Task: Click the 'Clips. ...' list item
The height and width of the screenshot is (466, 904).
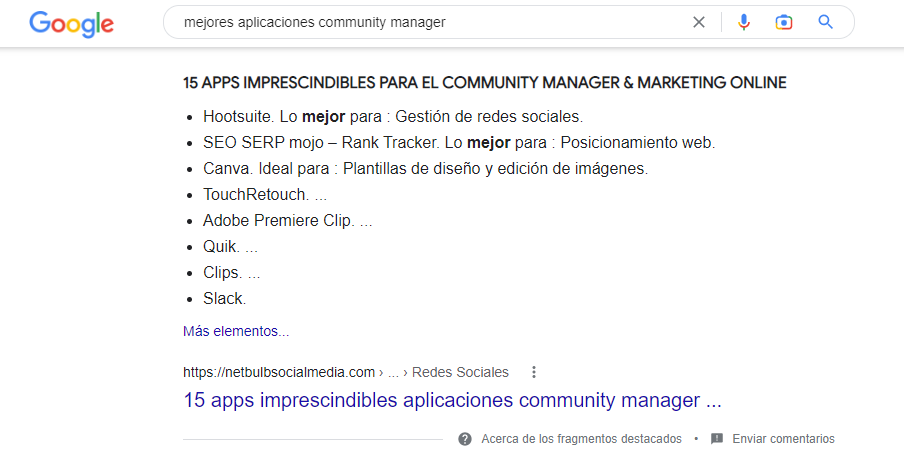Action: pyautogui.click(x=231, y=272)
